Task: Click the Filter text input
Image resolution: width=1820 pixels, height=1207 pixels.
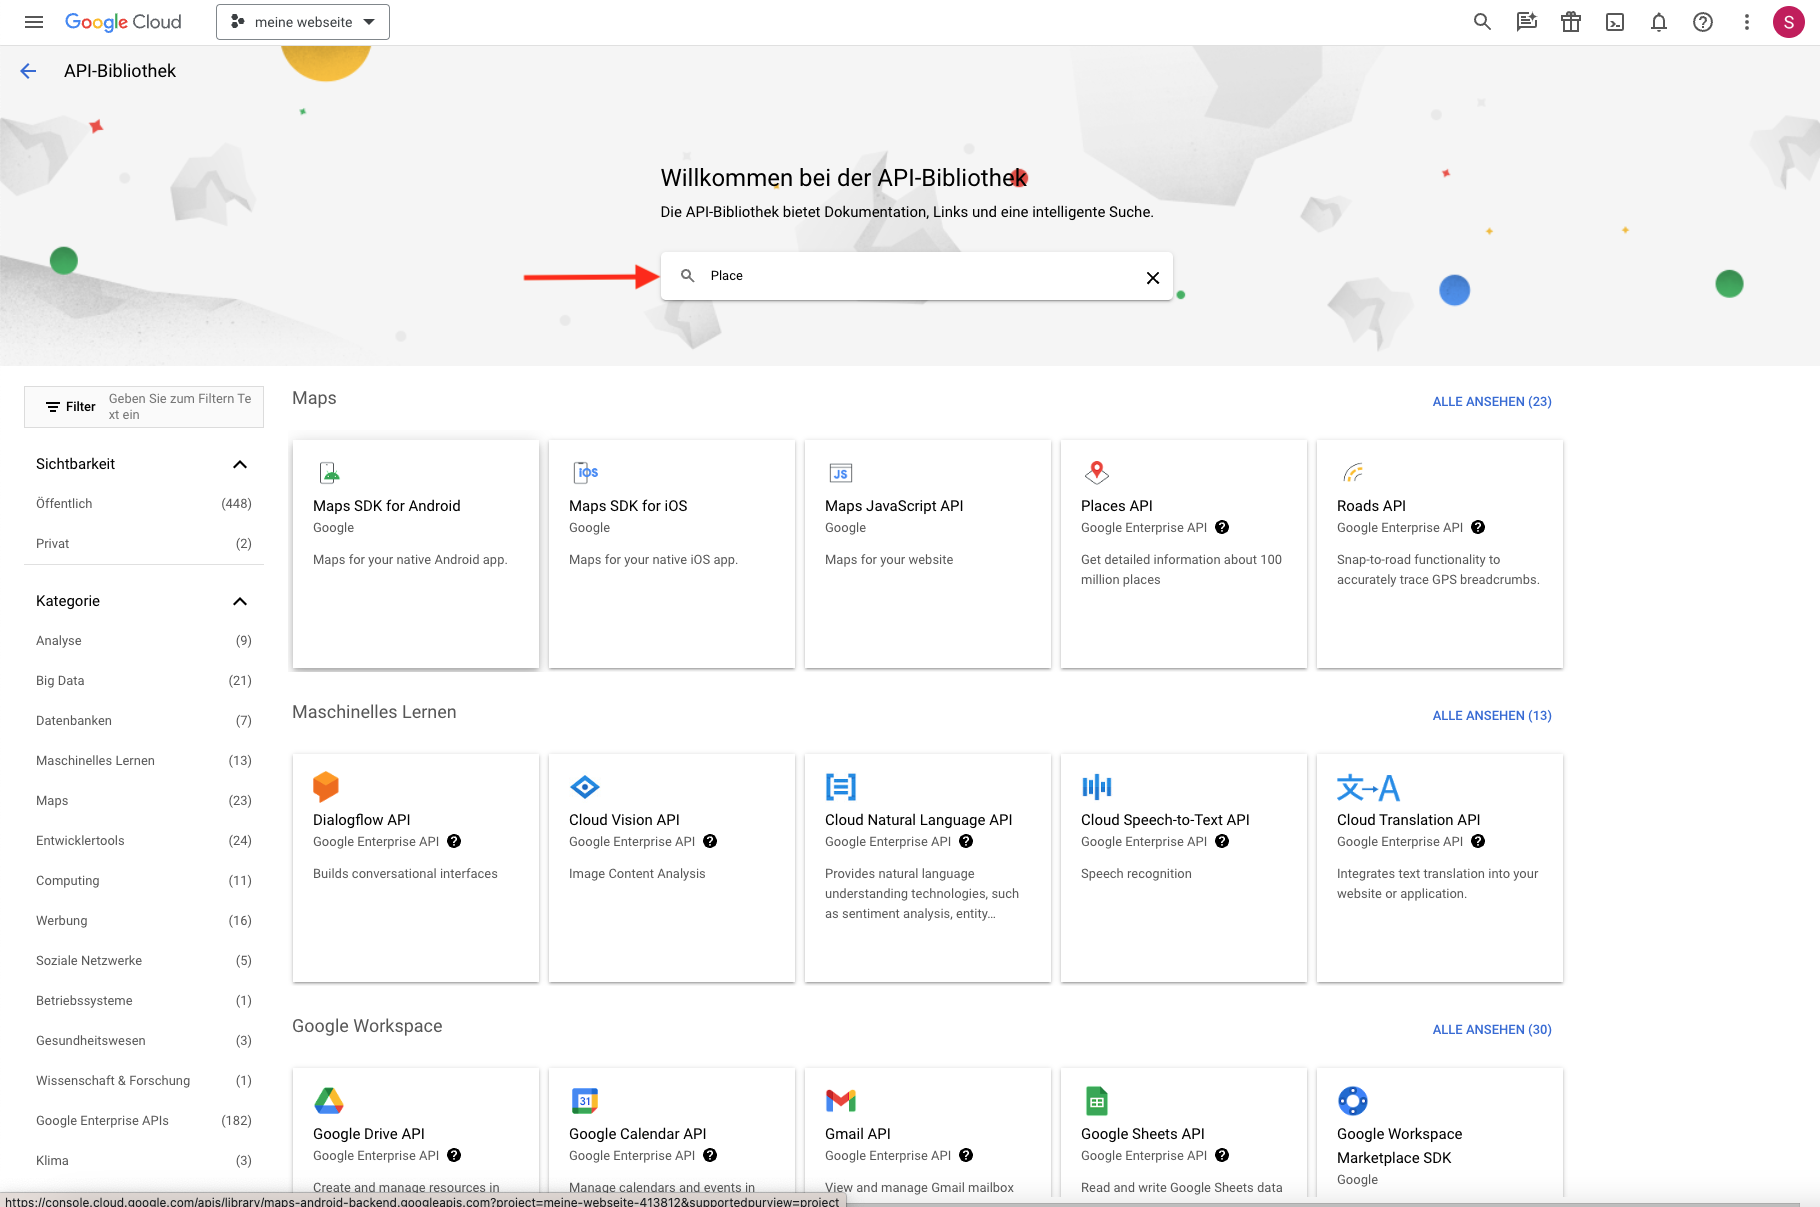Action: pos(183,407)
